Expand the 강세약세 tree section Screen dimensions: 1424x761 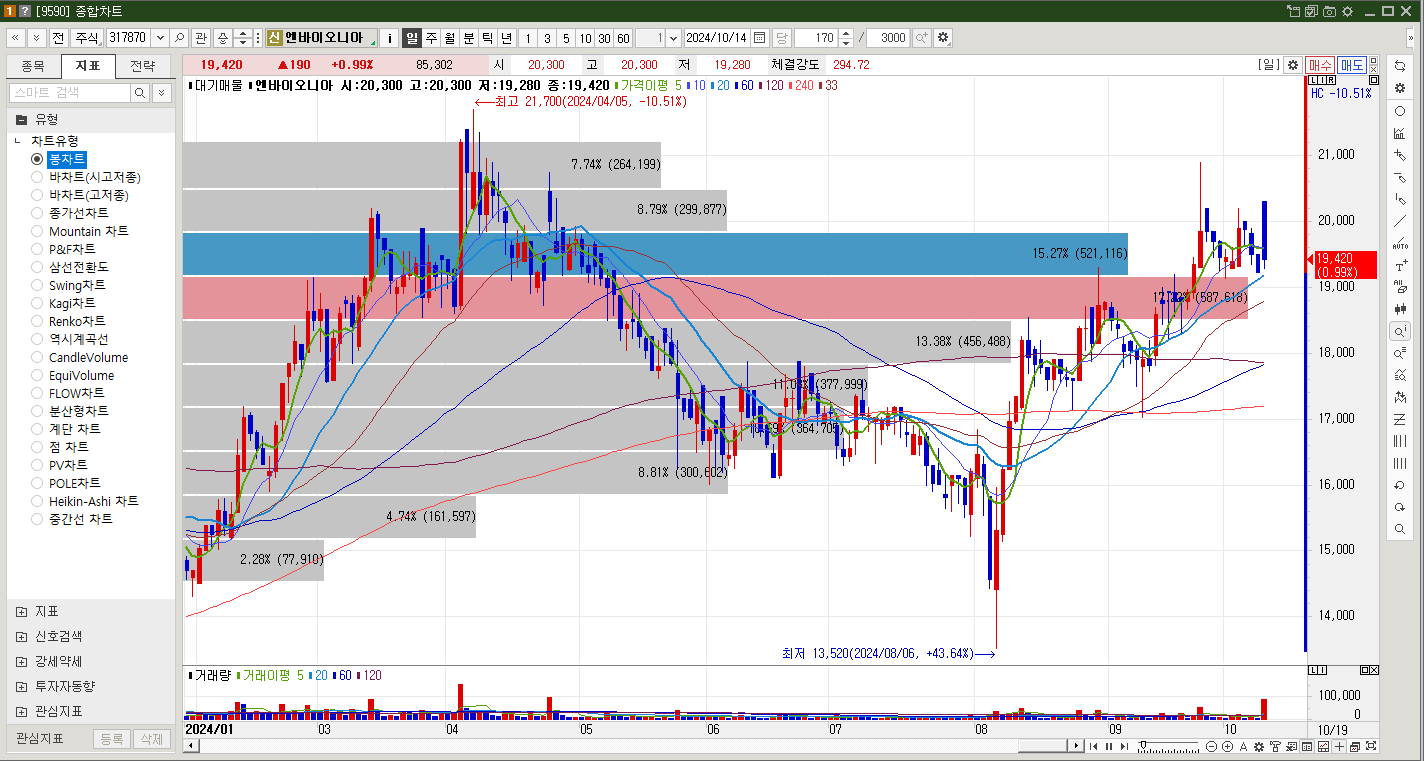[21, 661]
